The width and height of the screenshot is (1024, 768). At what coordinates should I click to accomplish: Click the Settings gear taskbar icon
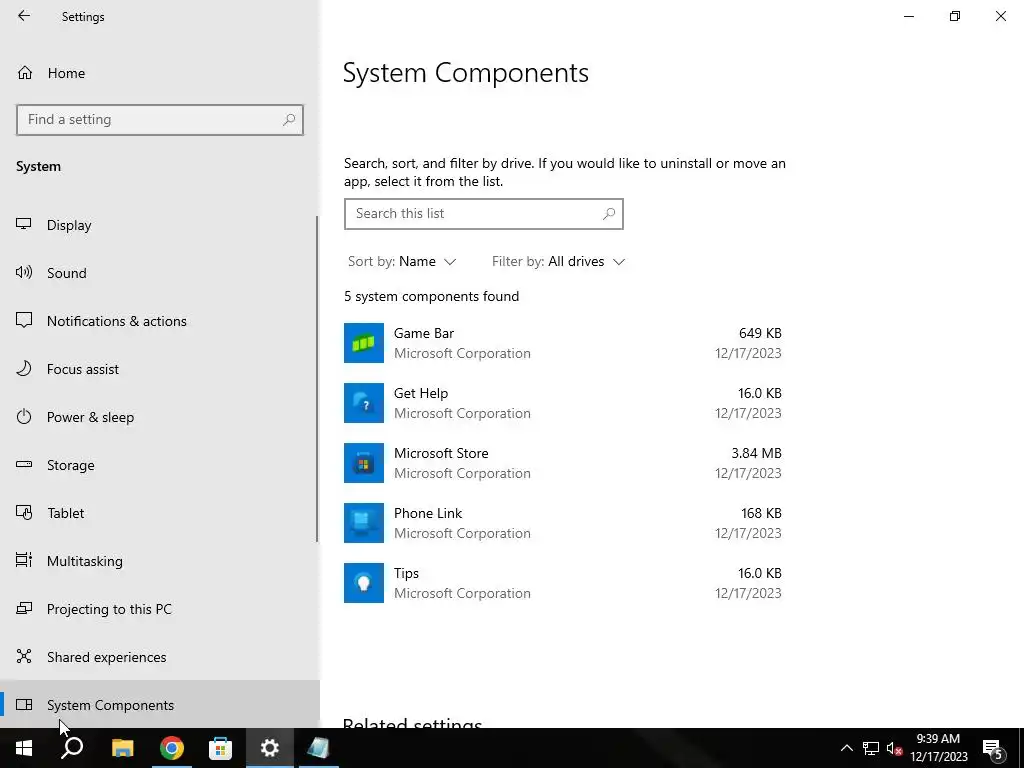(270, 748)
